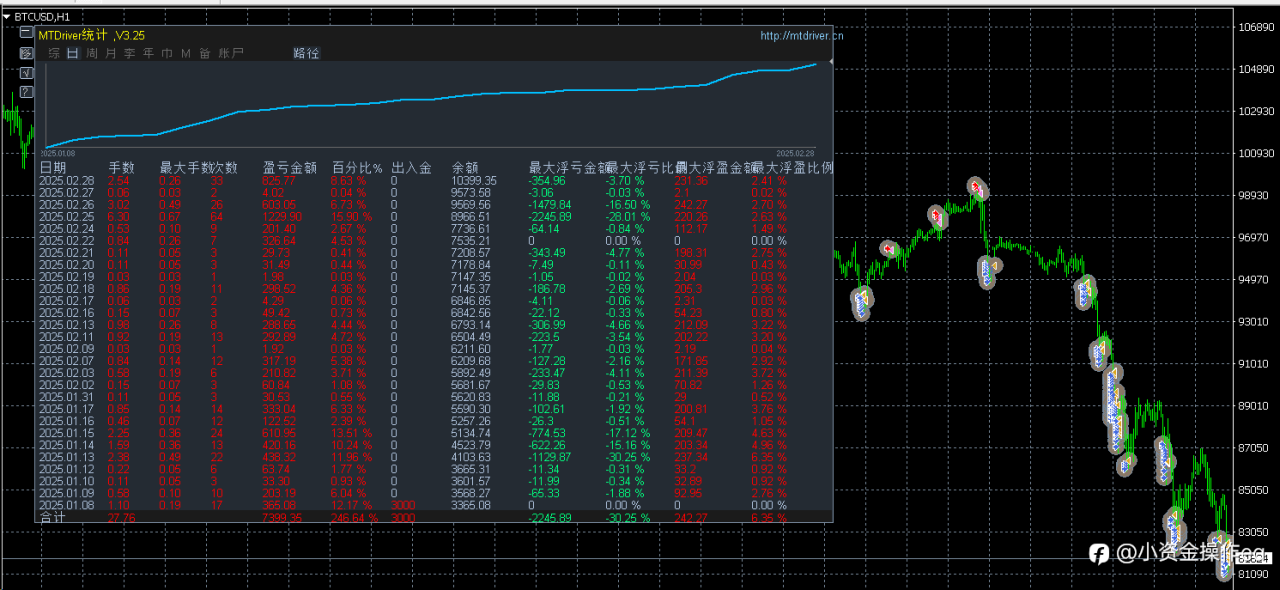Click the 合计 totals row label
The image size is (1280, 590).
click(x=53, y=517)
